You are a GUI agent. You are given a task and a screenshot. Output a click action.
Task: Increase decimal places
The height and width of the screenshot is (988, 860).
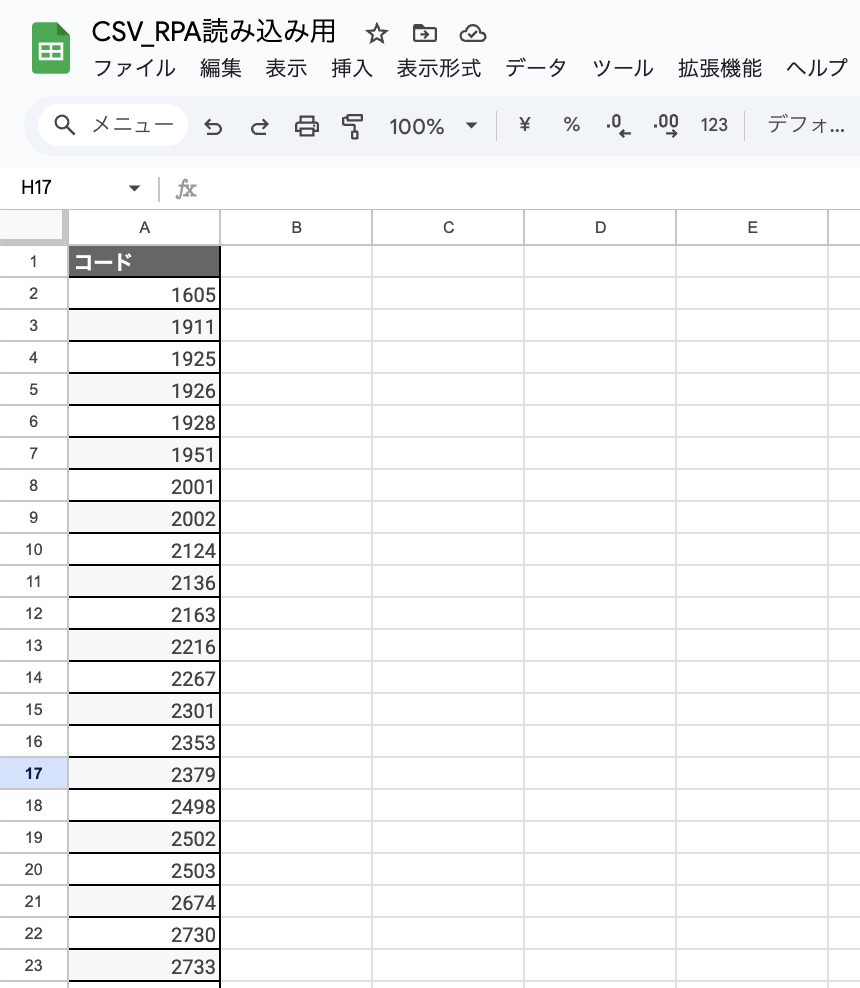tap(665, 126)
